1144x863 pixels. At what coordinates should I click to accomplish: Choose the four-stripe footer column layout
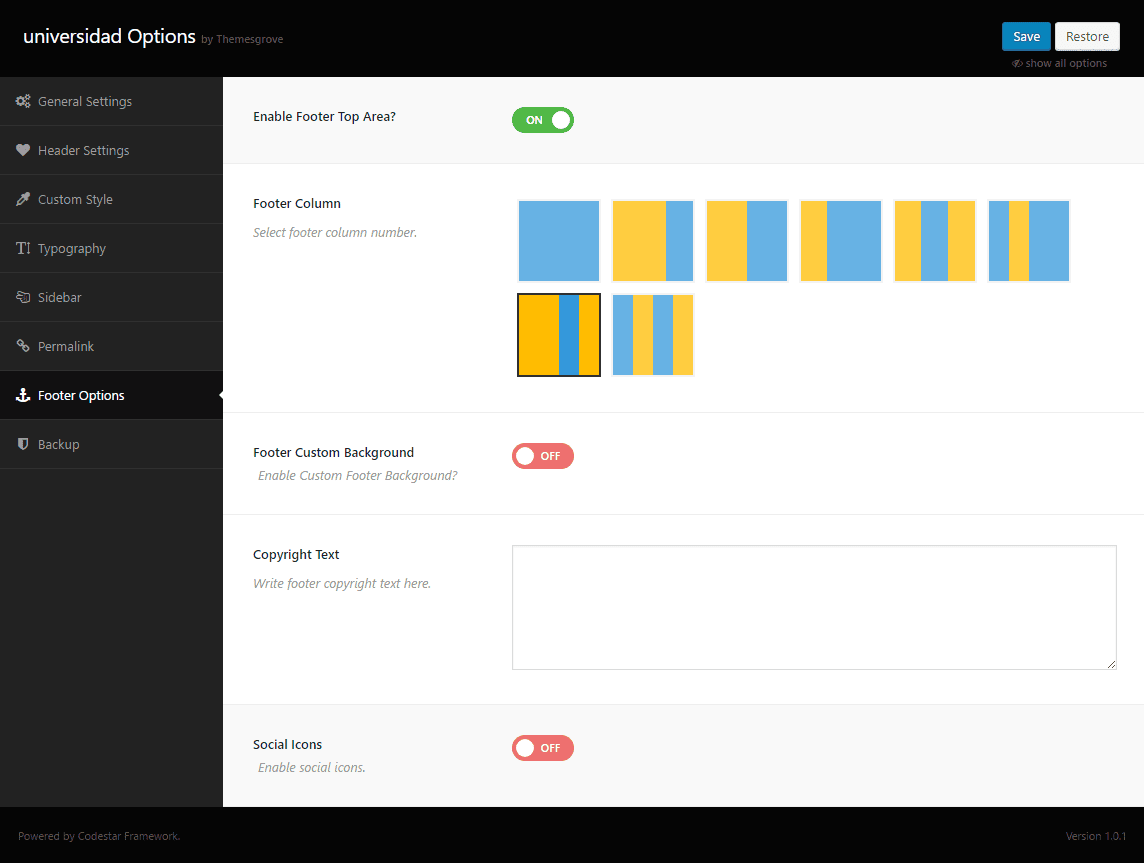(653, 335)
